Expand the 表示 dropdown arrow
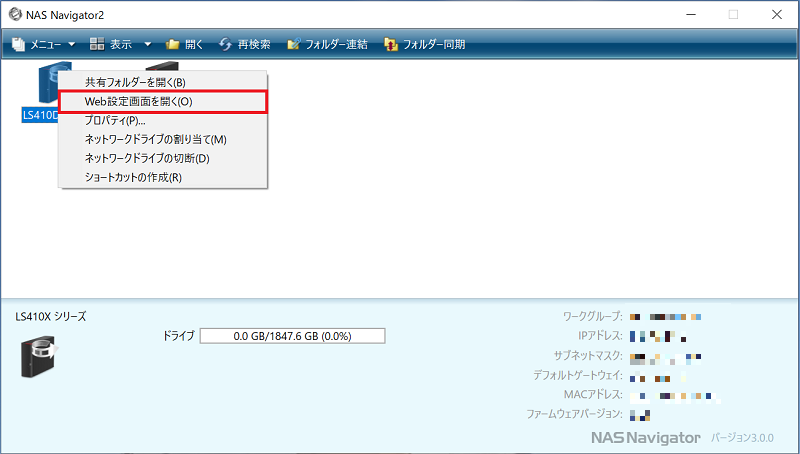 pyautogui.click(x=147, y=44)
